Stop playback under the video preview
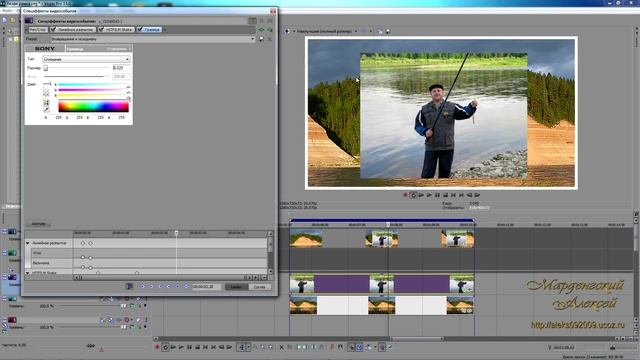Image resolution: width=640 pixels, height=360 pixels. 445,195
